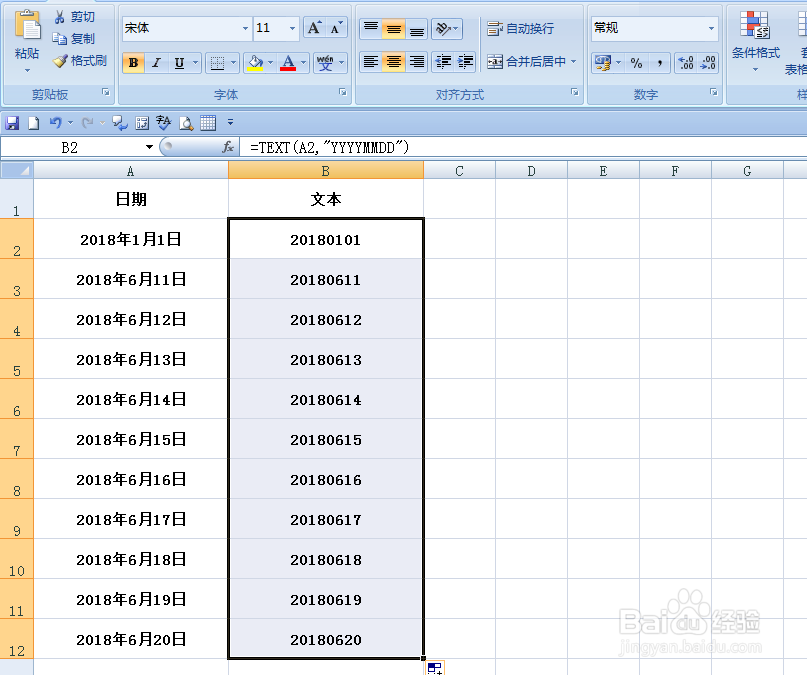Toggle Underline formatting button
This screenshot has width=807, height=675.
[179, 63]
